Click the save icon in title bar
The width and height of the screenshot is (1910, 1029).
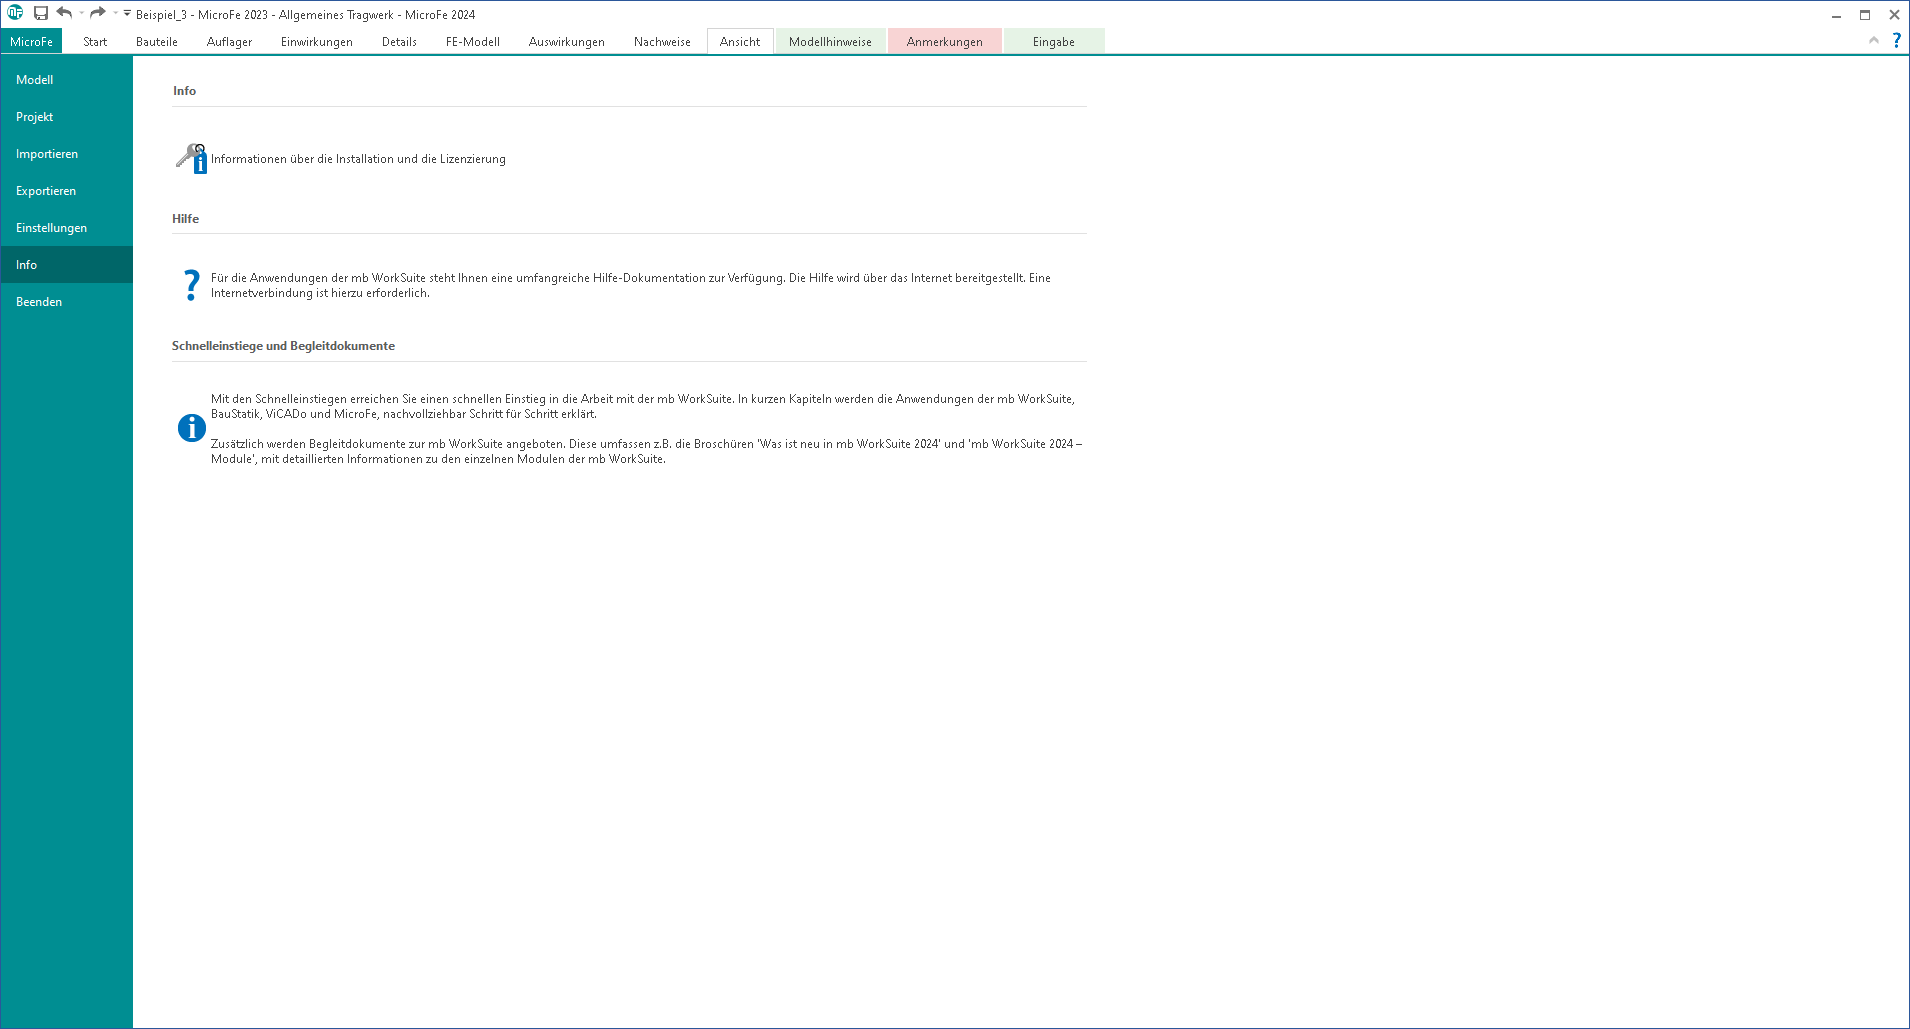[x=41, y=14]
